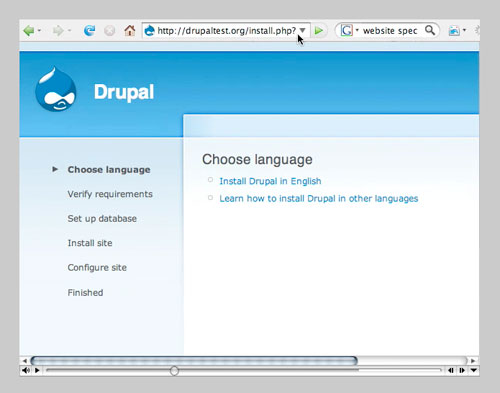
Task: Step backward one frame in the player
Action: coord(451,370)
